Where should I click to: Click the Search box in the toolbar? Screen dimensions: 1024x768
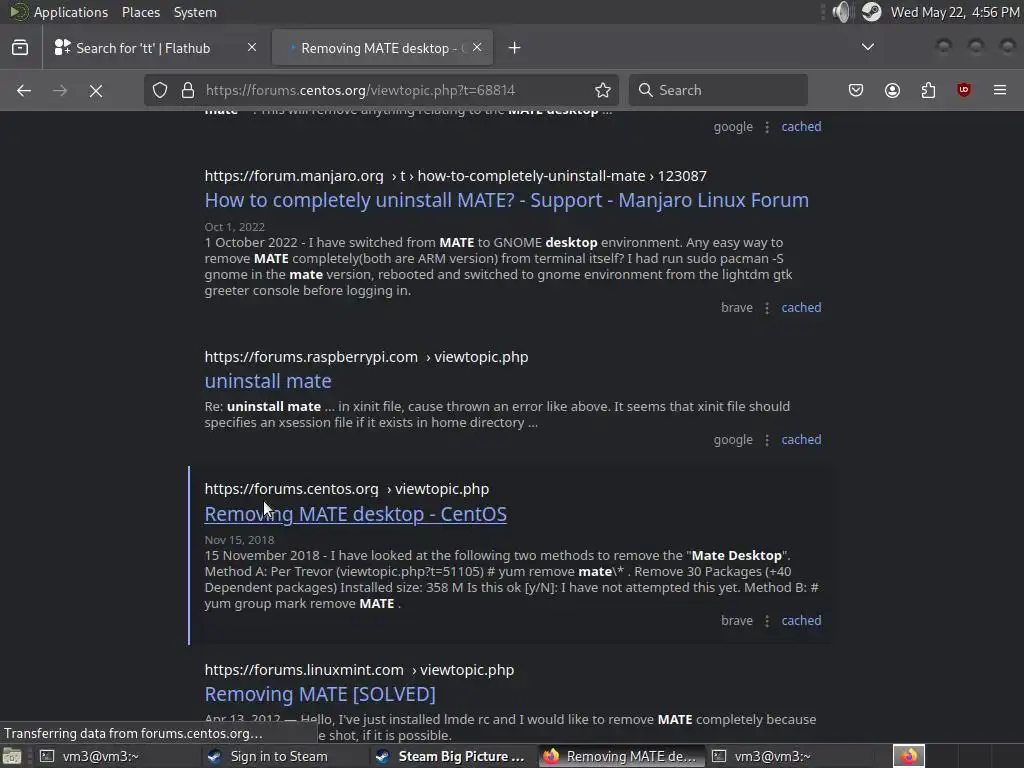[x=718, y=90]
